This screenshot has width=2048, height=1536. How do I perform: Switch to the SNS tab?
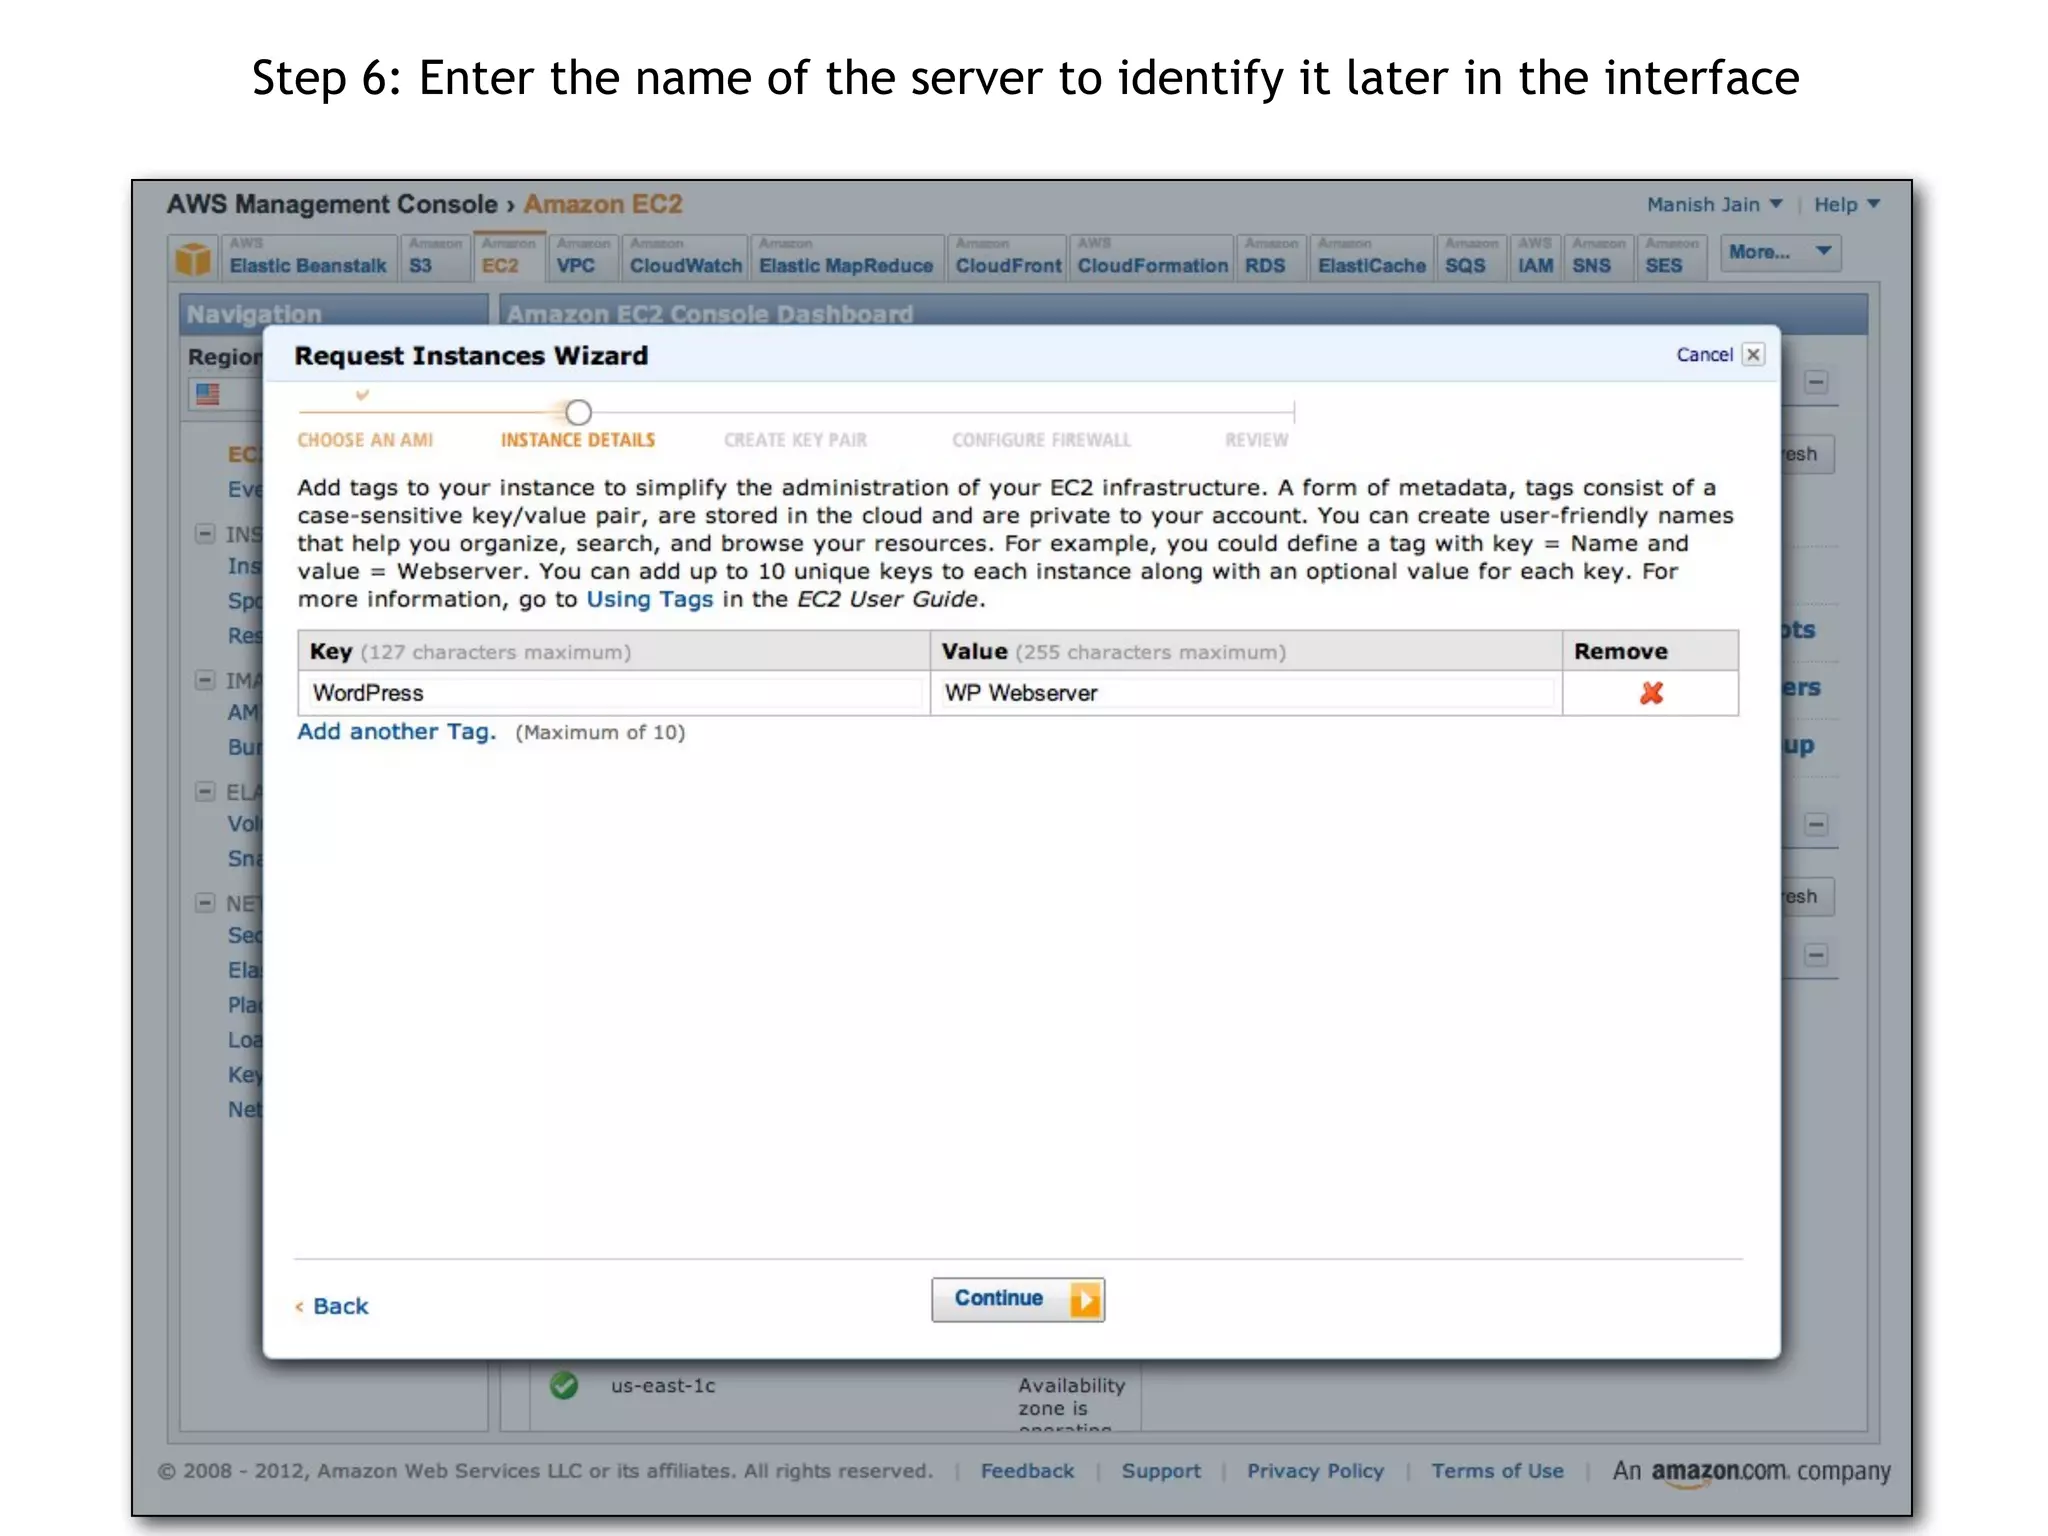[1597, 258]
